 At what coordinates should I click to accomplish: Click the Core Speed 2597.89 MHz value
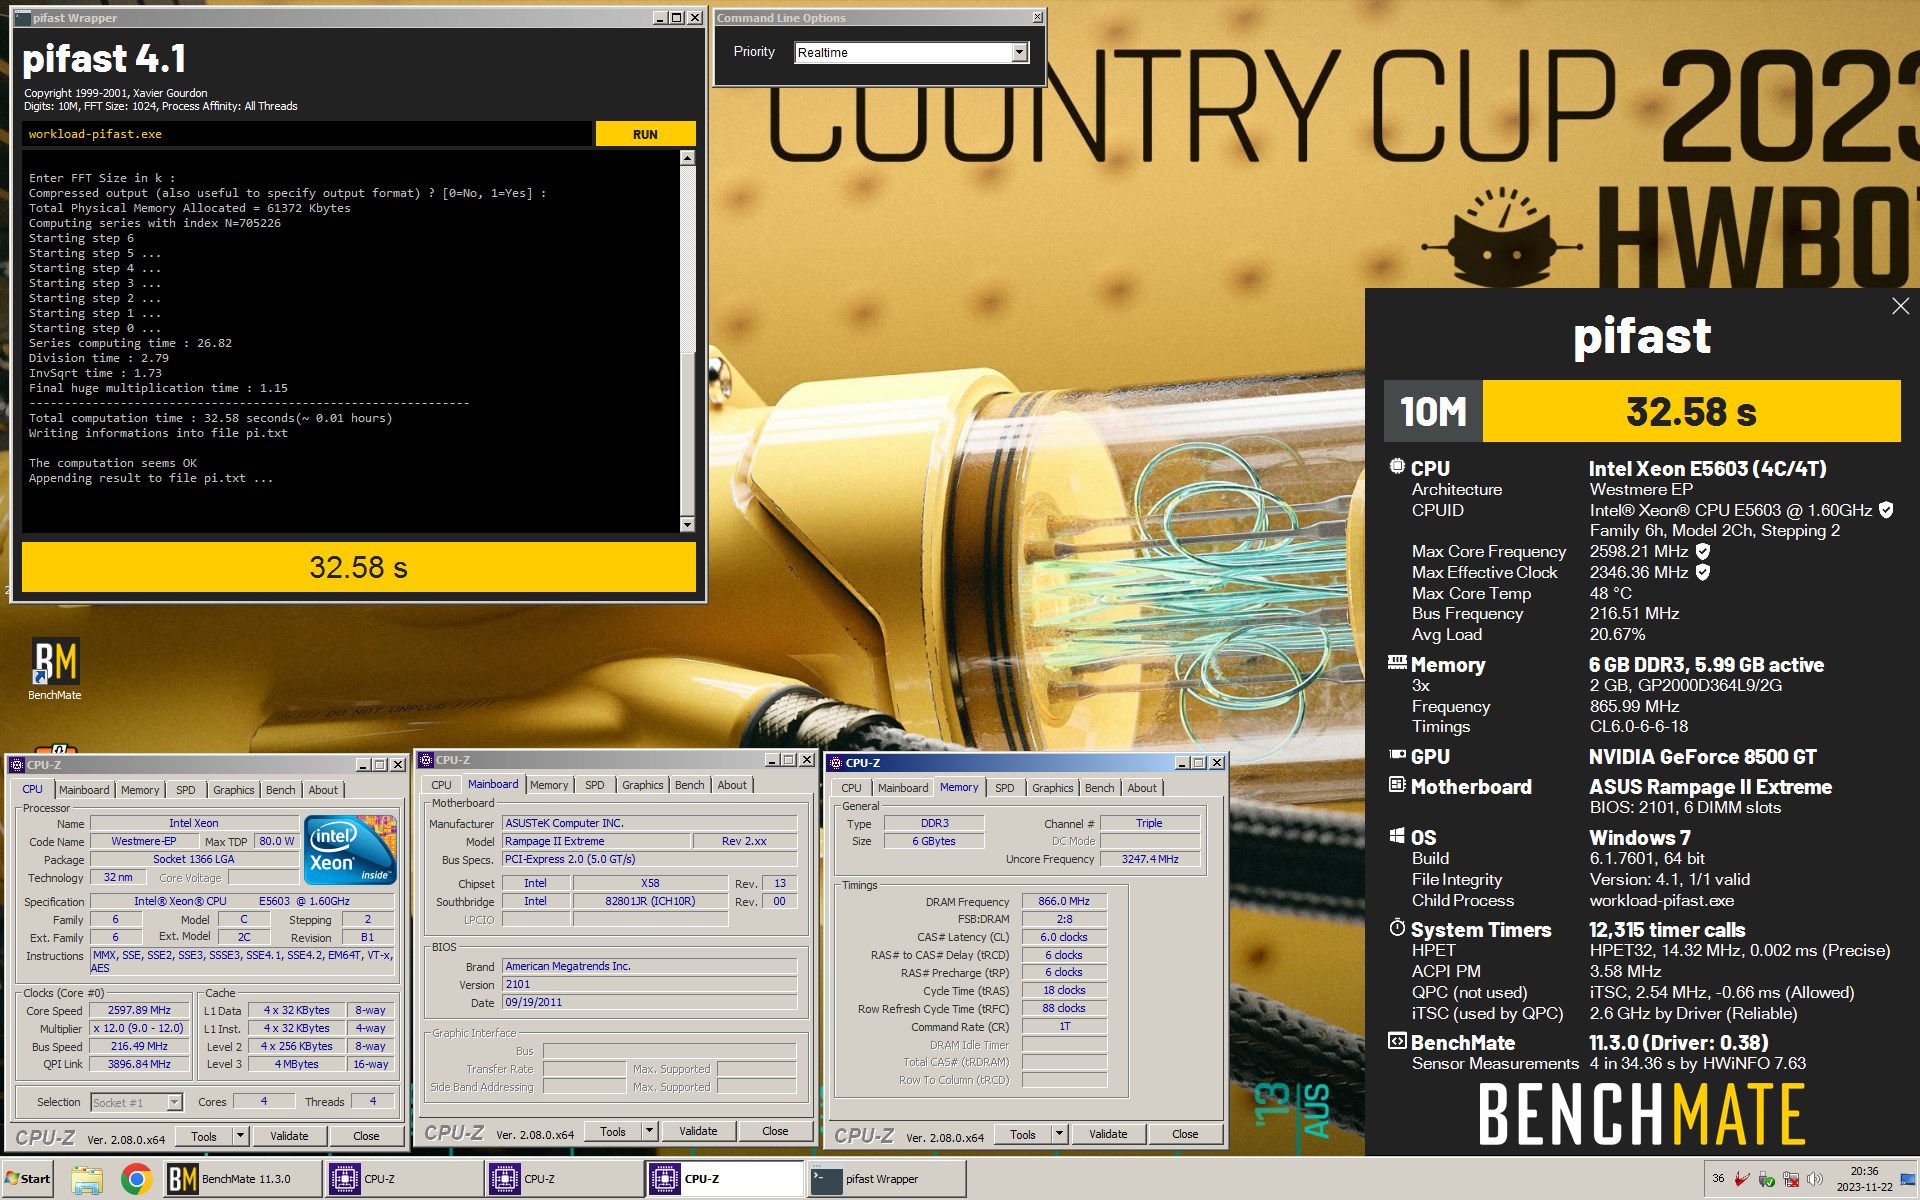point(139,1011)
